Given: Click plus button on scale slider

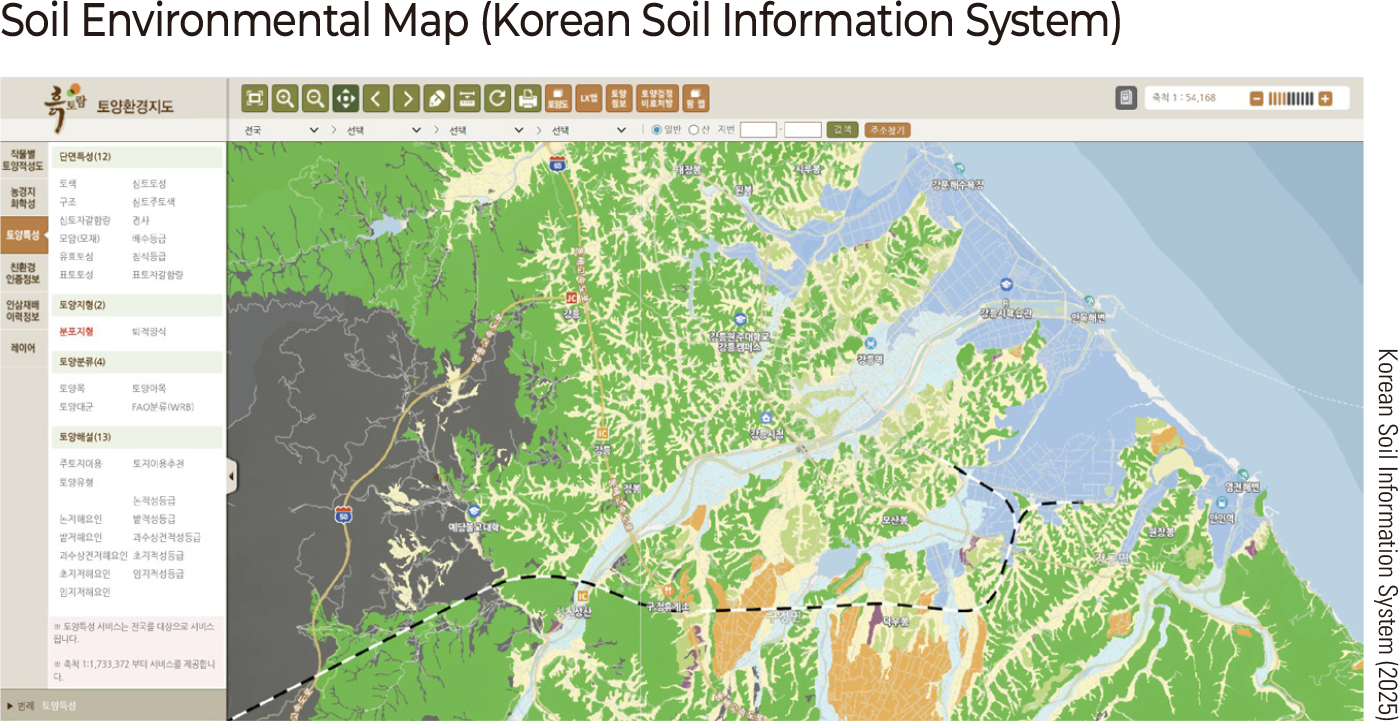Looking at the screenshot, I should pyautogui.click(x=1326, y=98).
